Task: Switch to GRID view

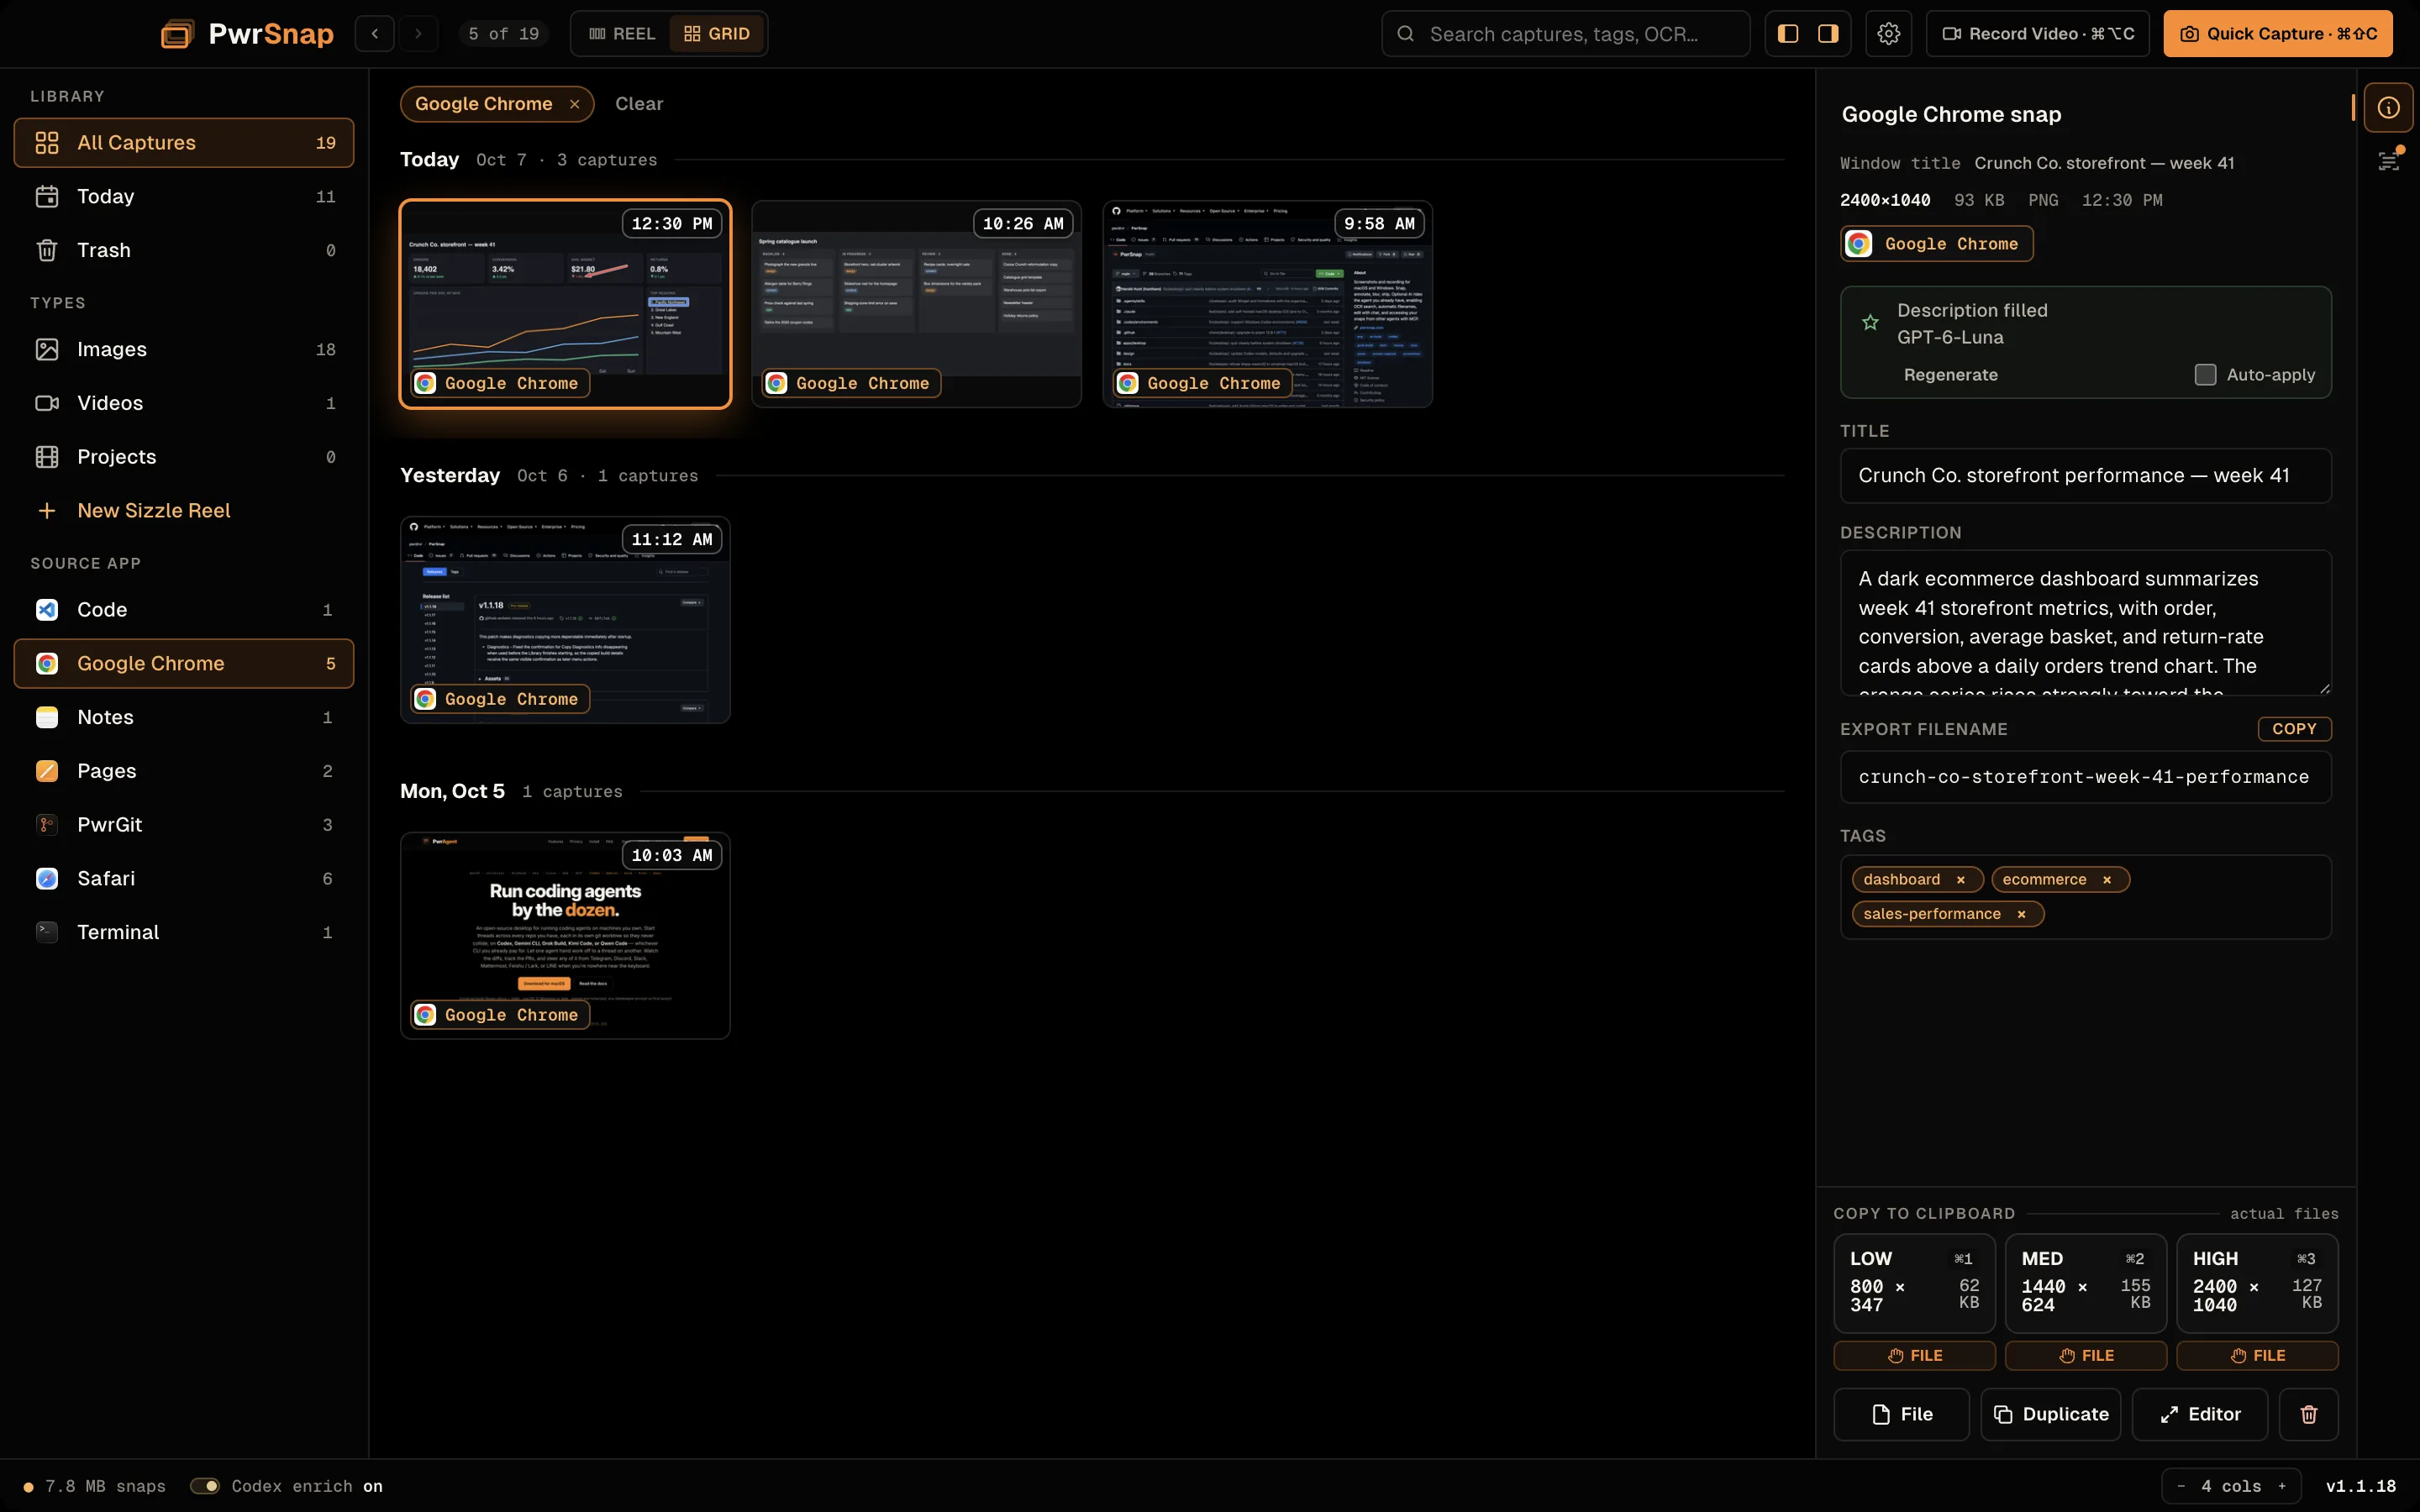Action: point(717,34)
